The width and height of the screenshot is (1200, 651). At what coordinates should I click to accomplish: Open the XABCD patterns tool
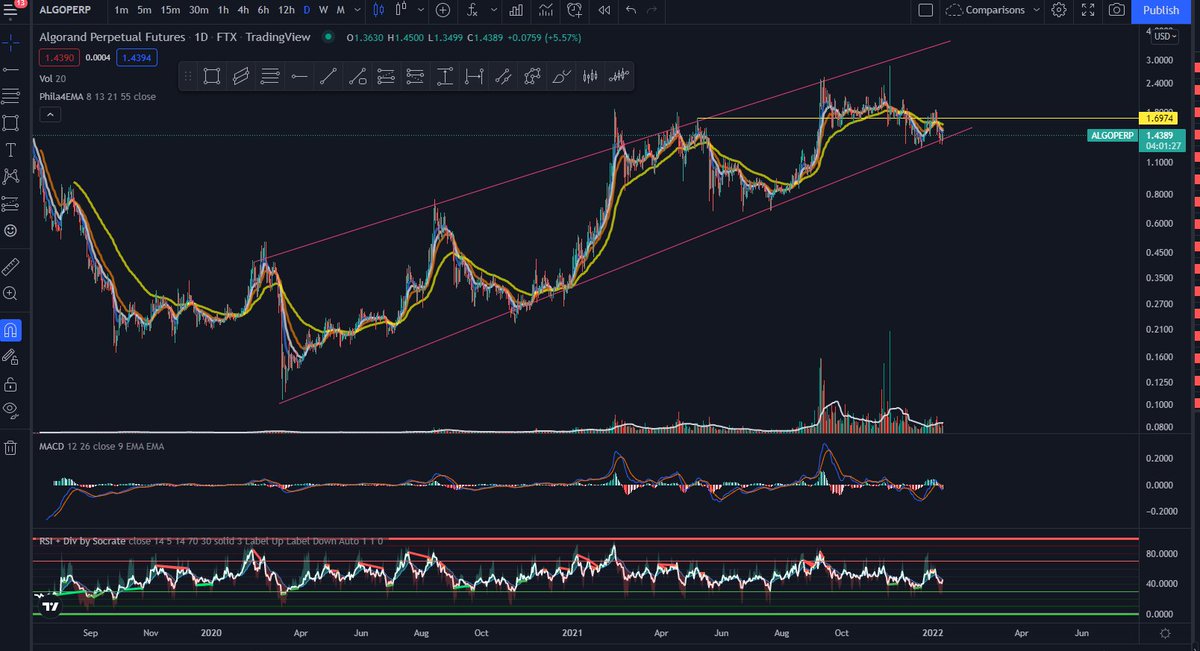(11, 176)
